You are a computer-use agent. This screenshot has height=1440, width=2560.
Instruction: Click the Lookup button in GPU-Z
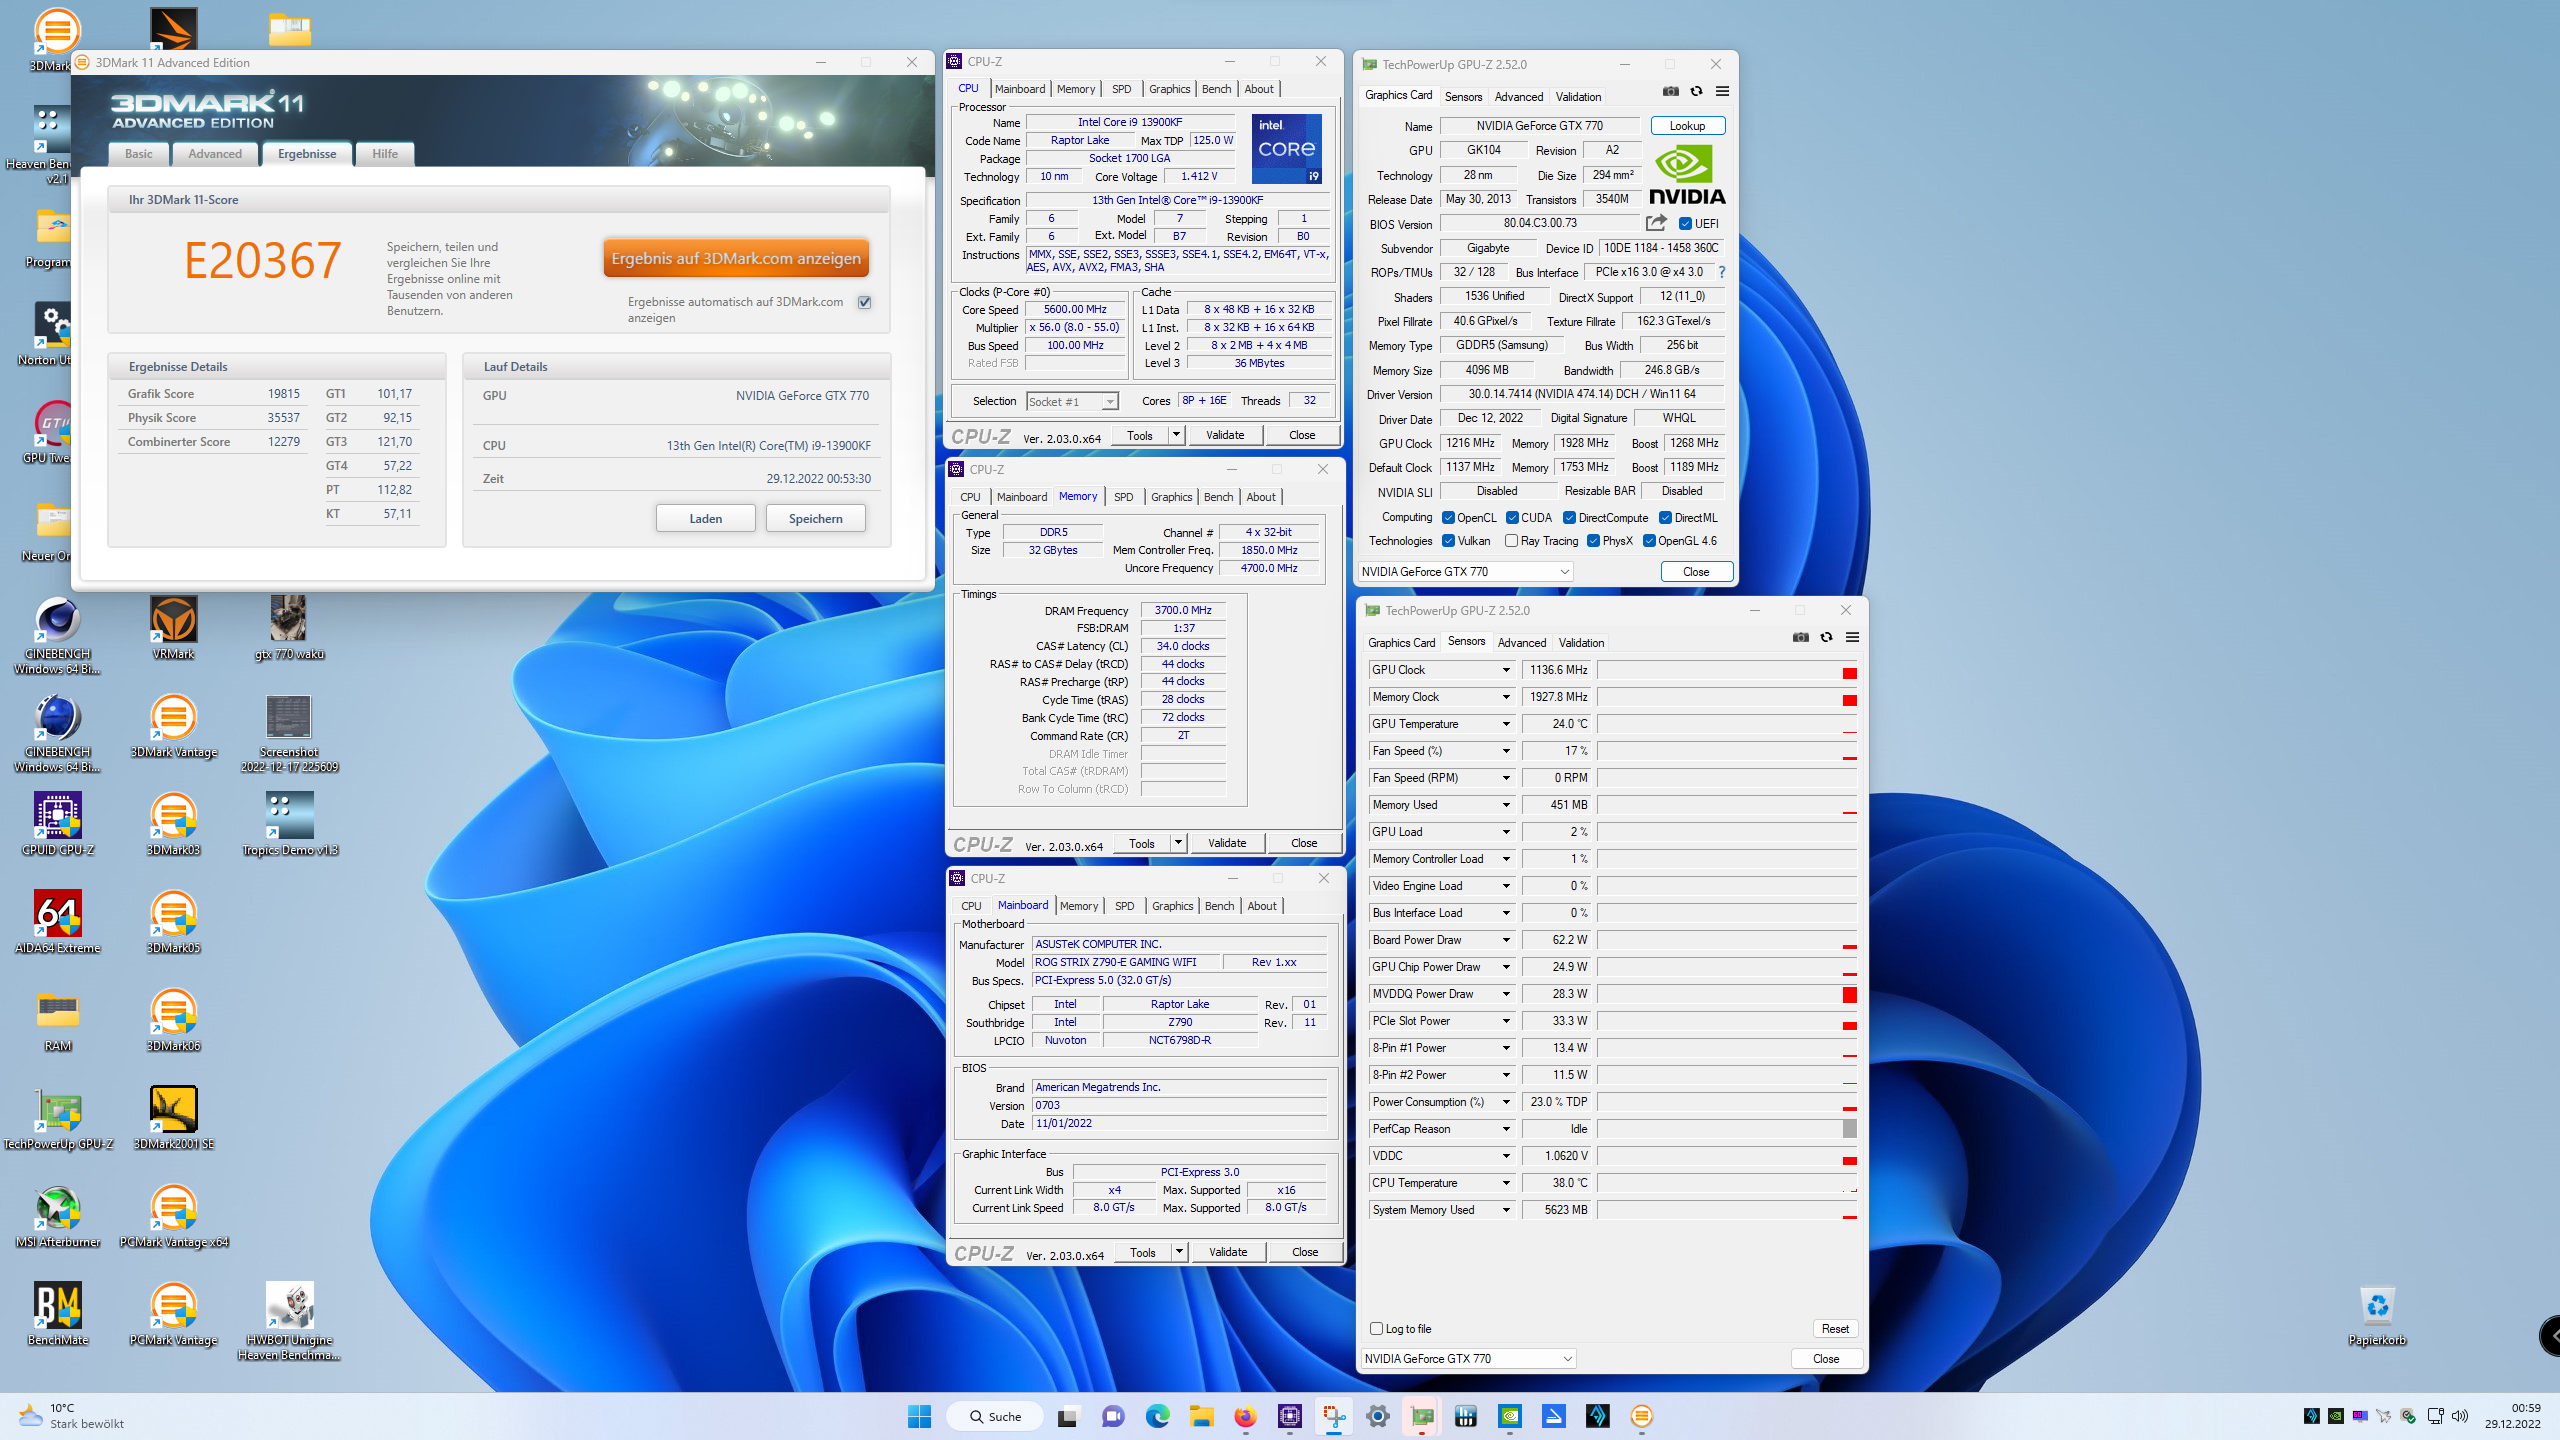point(1687,126)
